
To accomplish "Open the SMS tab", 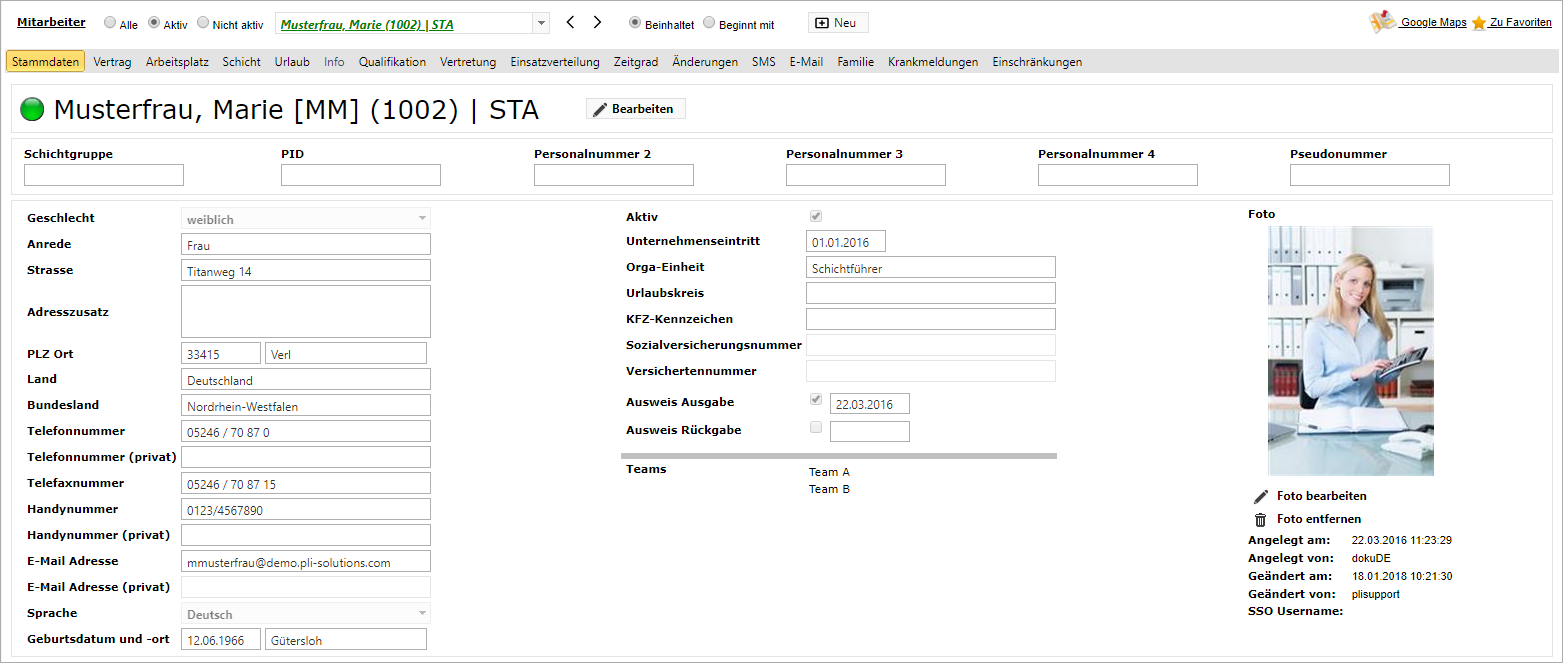I will [764, 62].
